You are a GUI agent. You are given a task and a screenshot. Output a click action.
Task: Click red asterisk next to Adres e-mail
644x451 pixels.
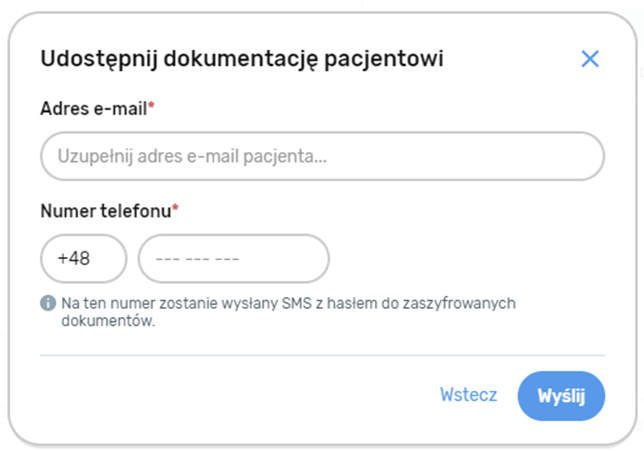point(152,108)
